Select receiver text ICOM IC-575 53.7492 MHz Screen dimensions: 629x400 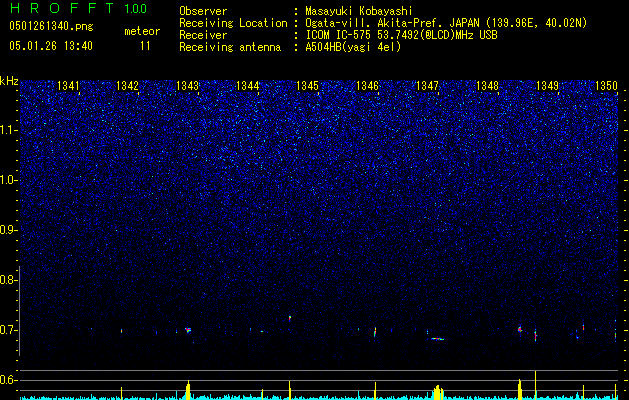[x=402, y=35]
